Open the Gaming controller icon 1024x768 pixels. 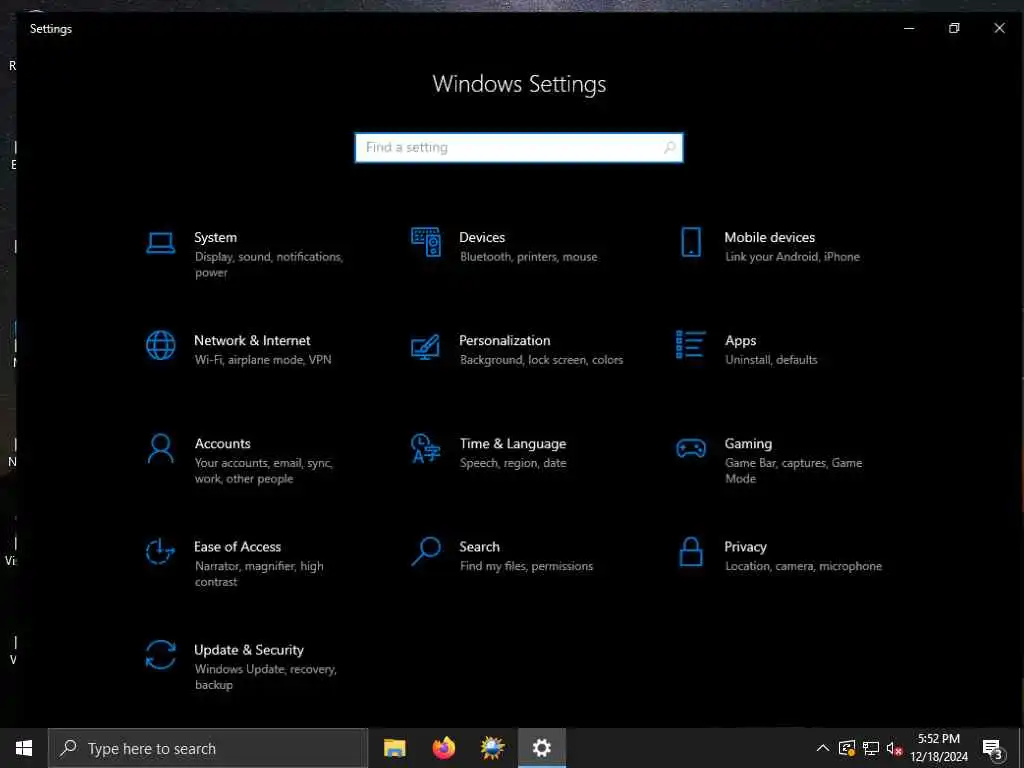click(690, 448)
